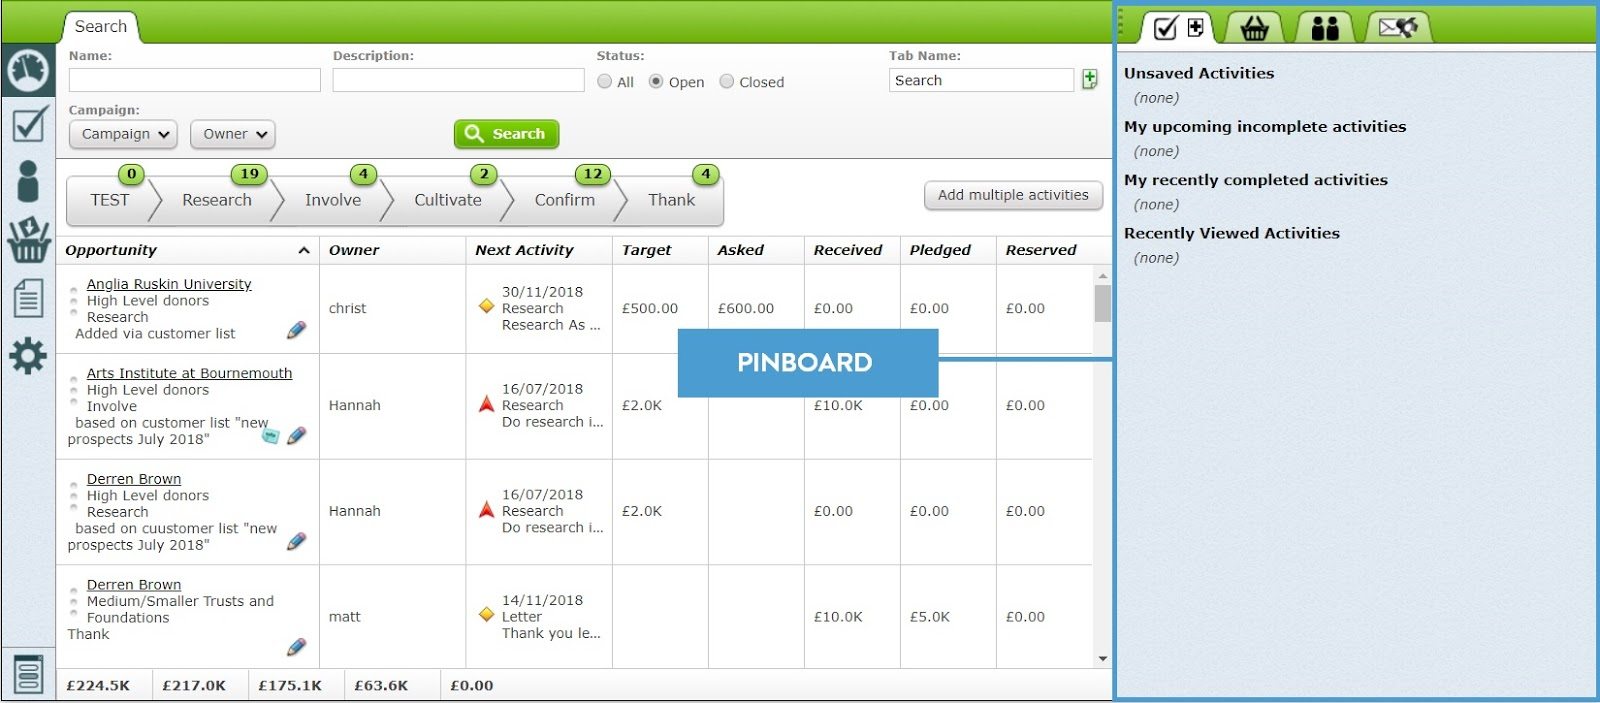
Task: Select the Open status radio button
Action: point(656,82)
